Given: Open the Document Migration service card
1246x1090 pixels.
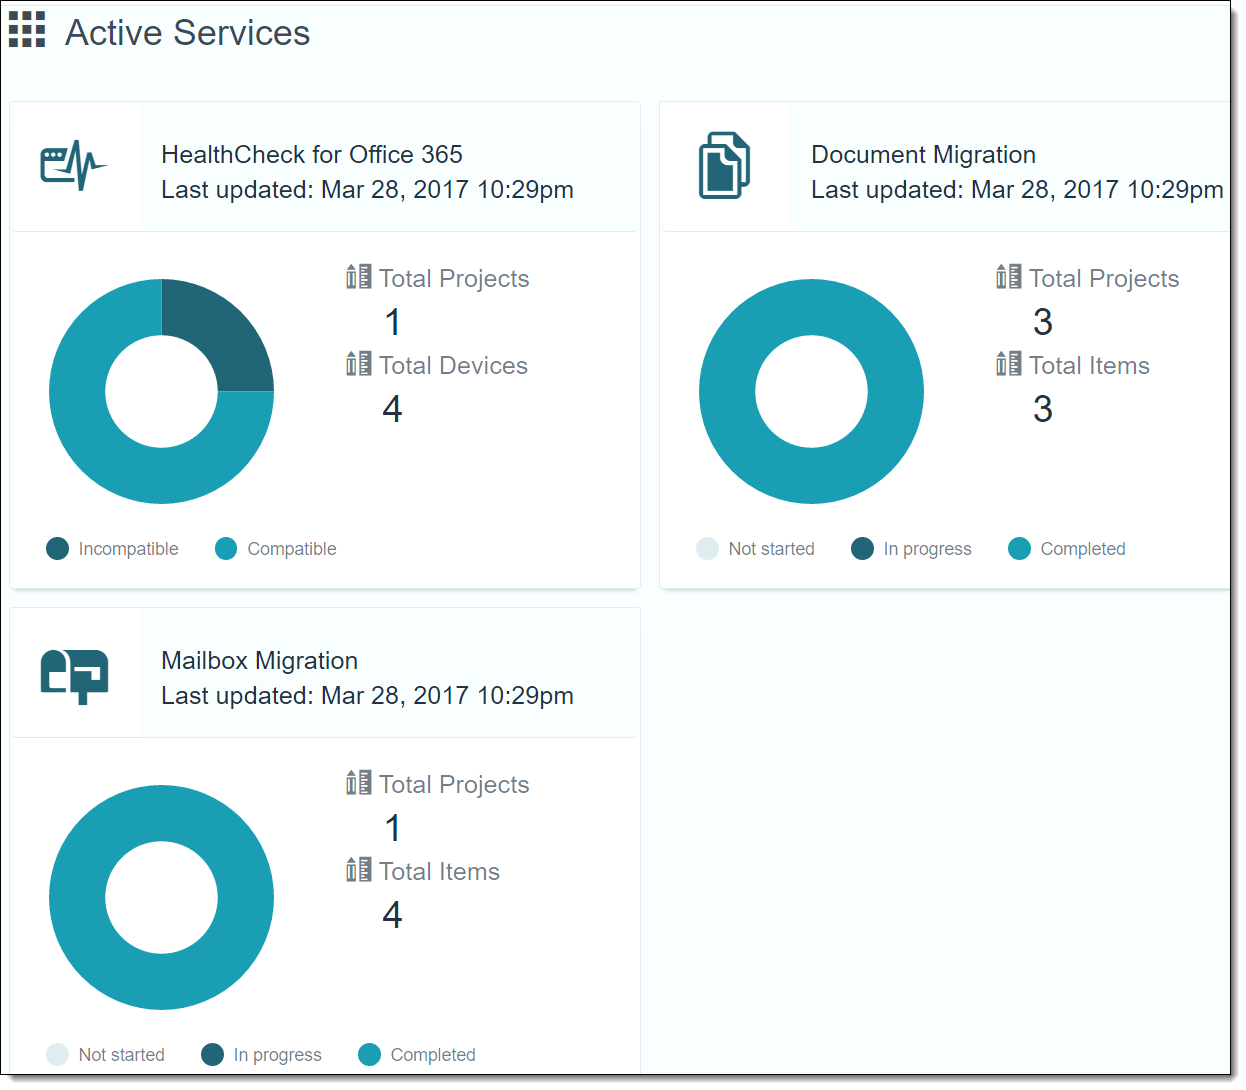Looking at the screenshot, I should (923, 154).
